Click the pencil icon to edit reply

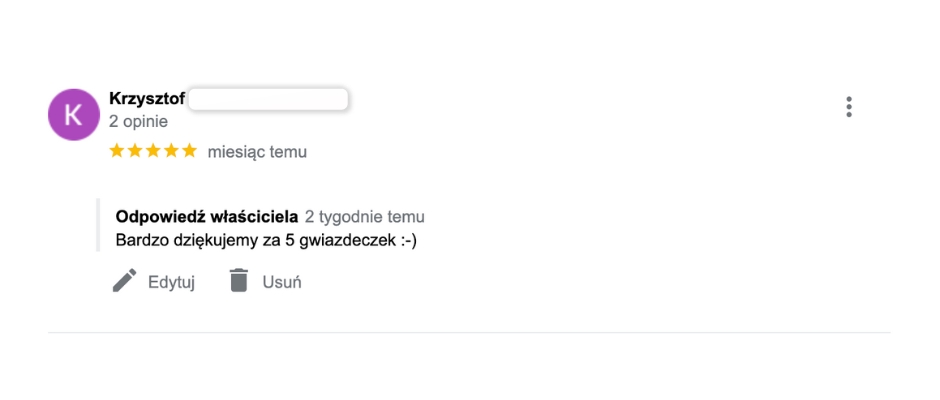click(125, 281)
